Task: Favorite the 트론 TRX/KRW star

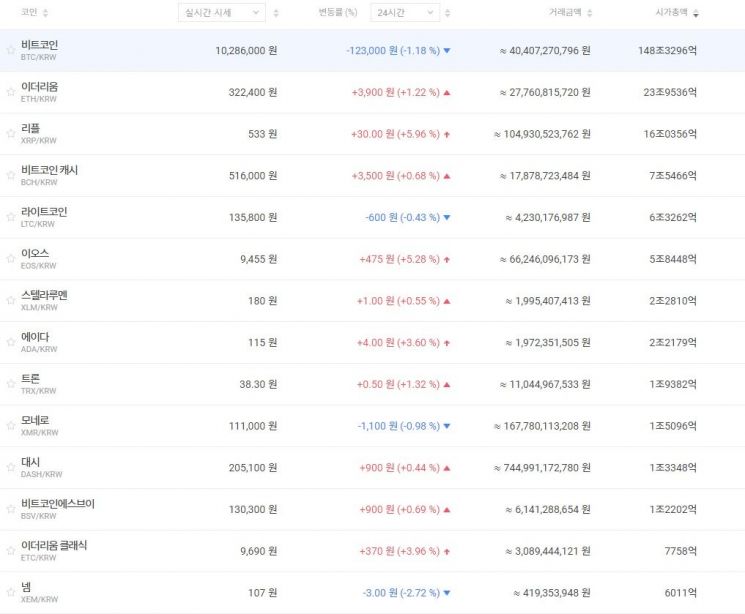Action: tap(10, 384)
